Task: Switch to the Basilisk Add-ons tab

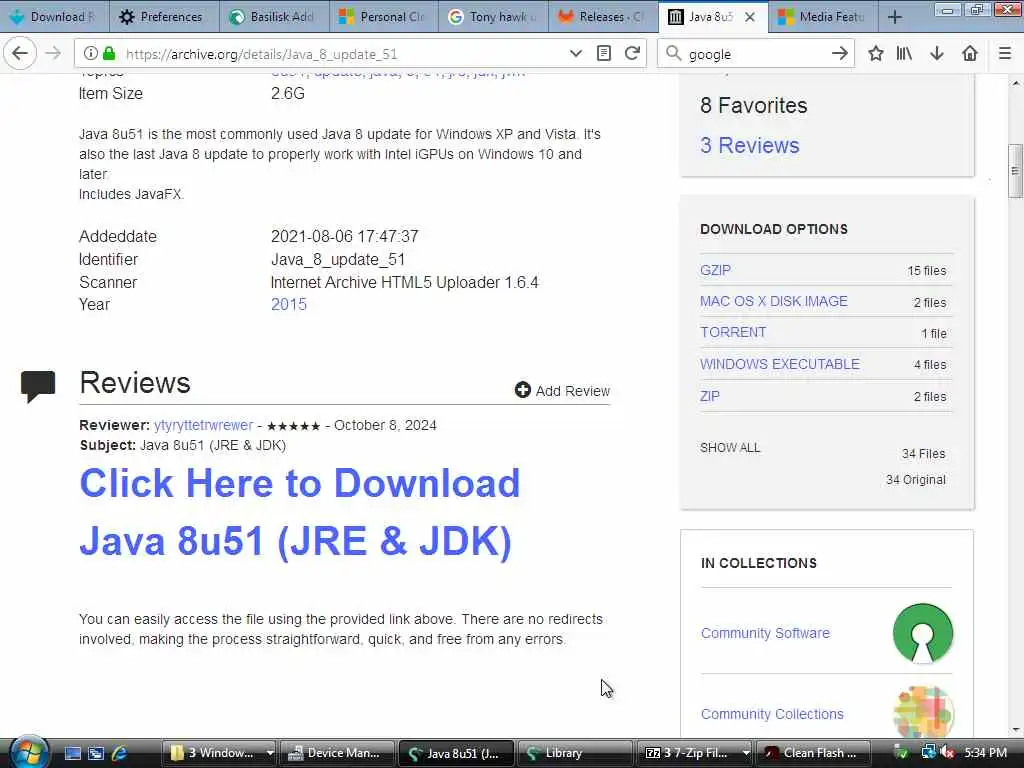Action: (x=273, y=17)
